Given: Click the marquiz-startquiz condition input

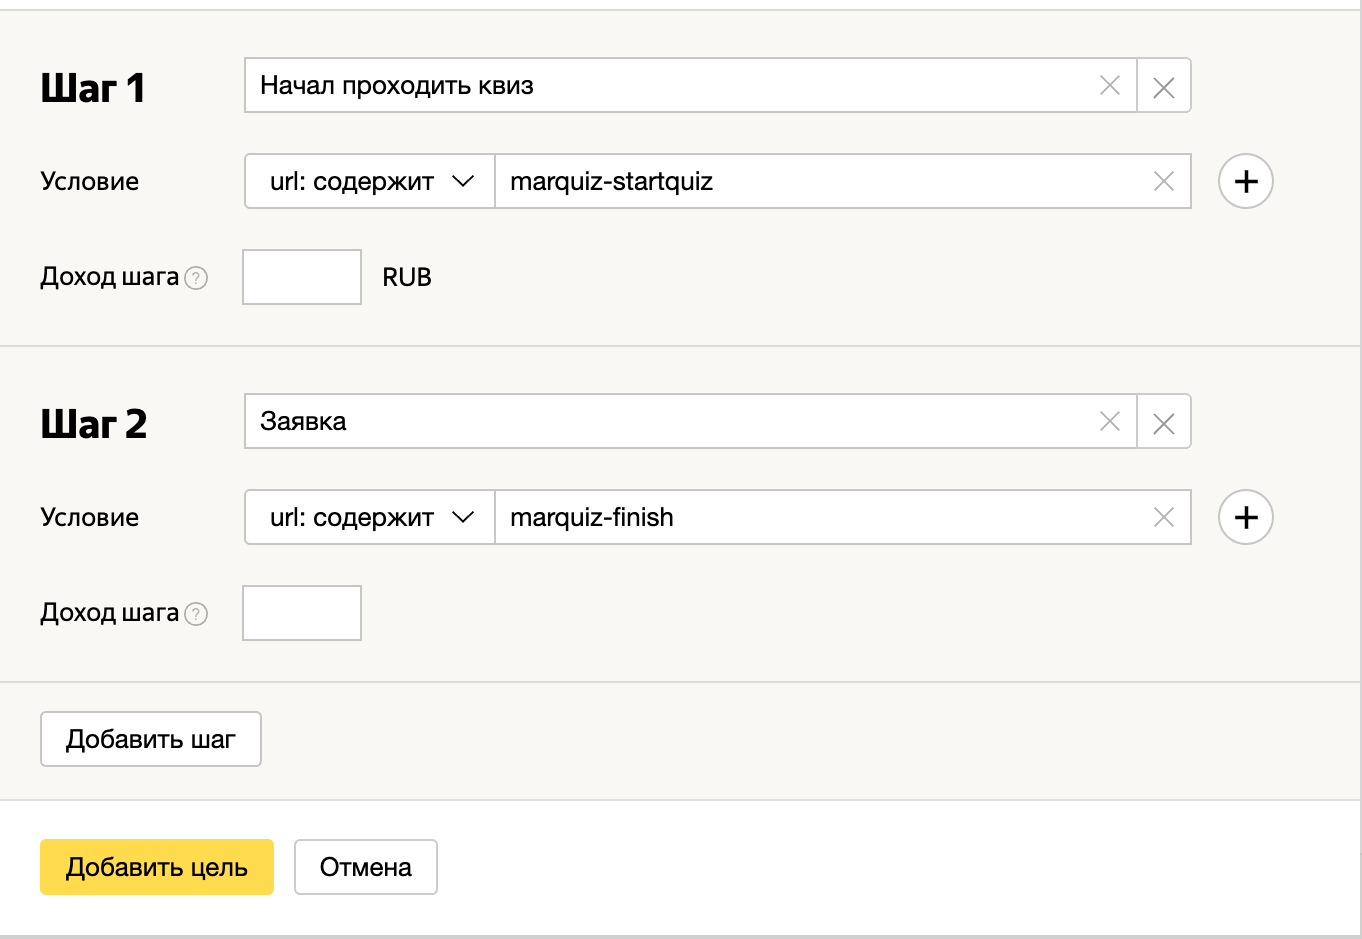Looking at the screenshot, I should pos(820,182).
